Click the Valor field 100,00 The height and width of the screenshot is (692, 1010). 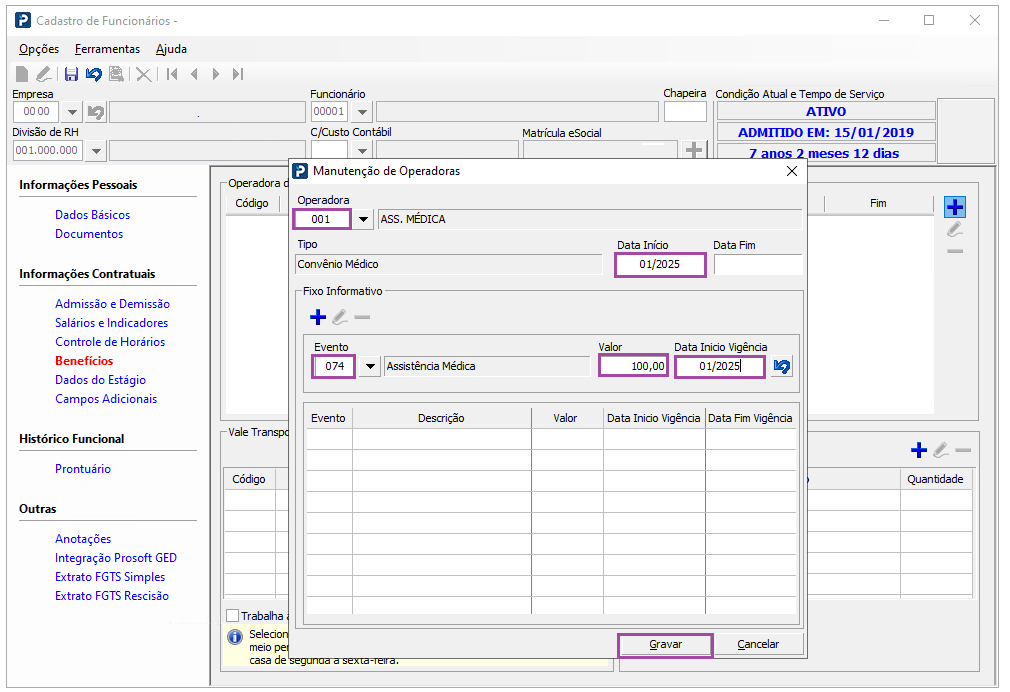[633, 367]
